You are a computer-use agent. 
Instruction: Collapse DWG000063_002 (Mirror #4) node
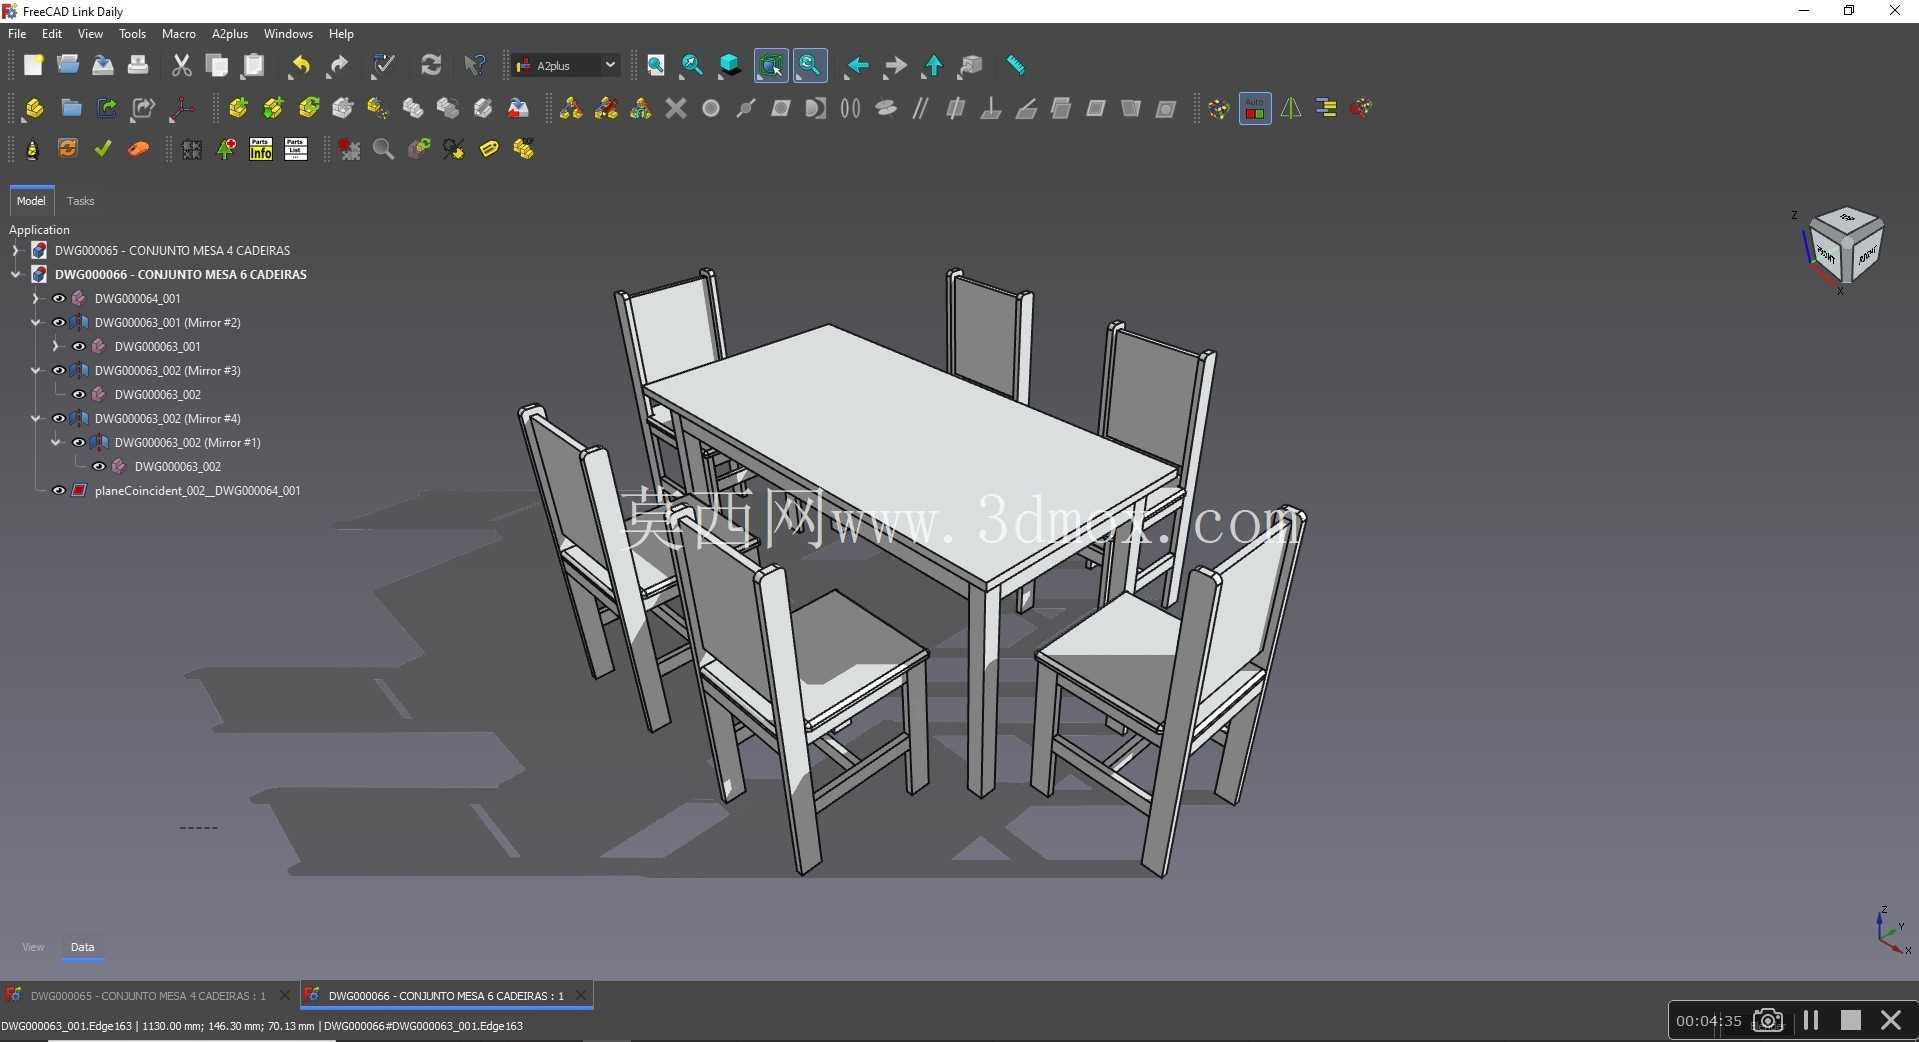click(x=35, y=418)
